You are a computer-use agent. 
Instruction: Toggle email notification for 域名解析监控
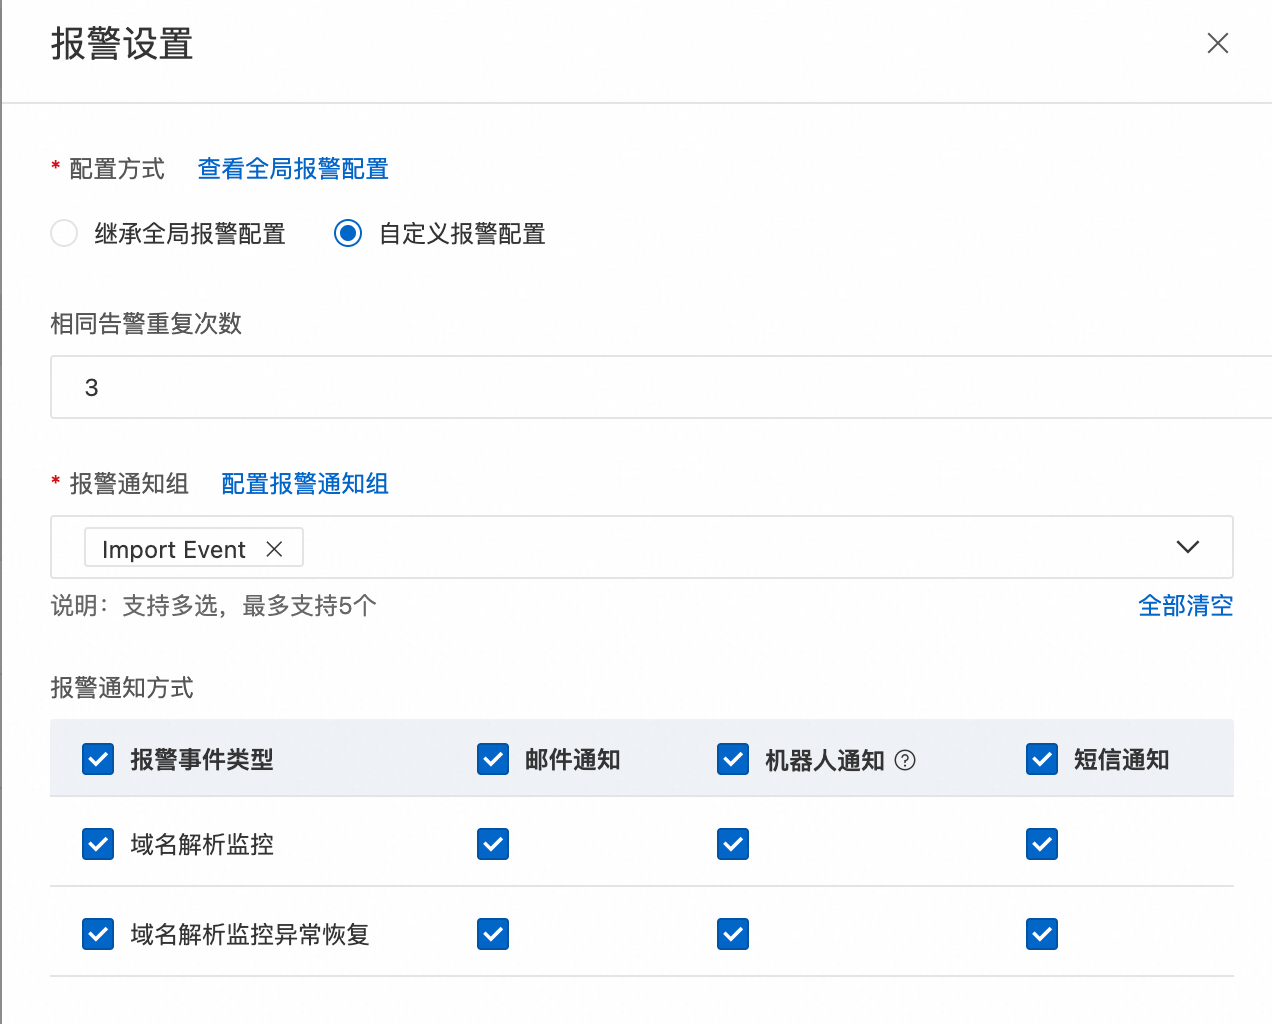point(493,844)
